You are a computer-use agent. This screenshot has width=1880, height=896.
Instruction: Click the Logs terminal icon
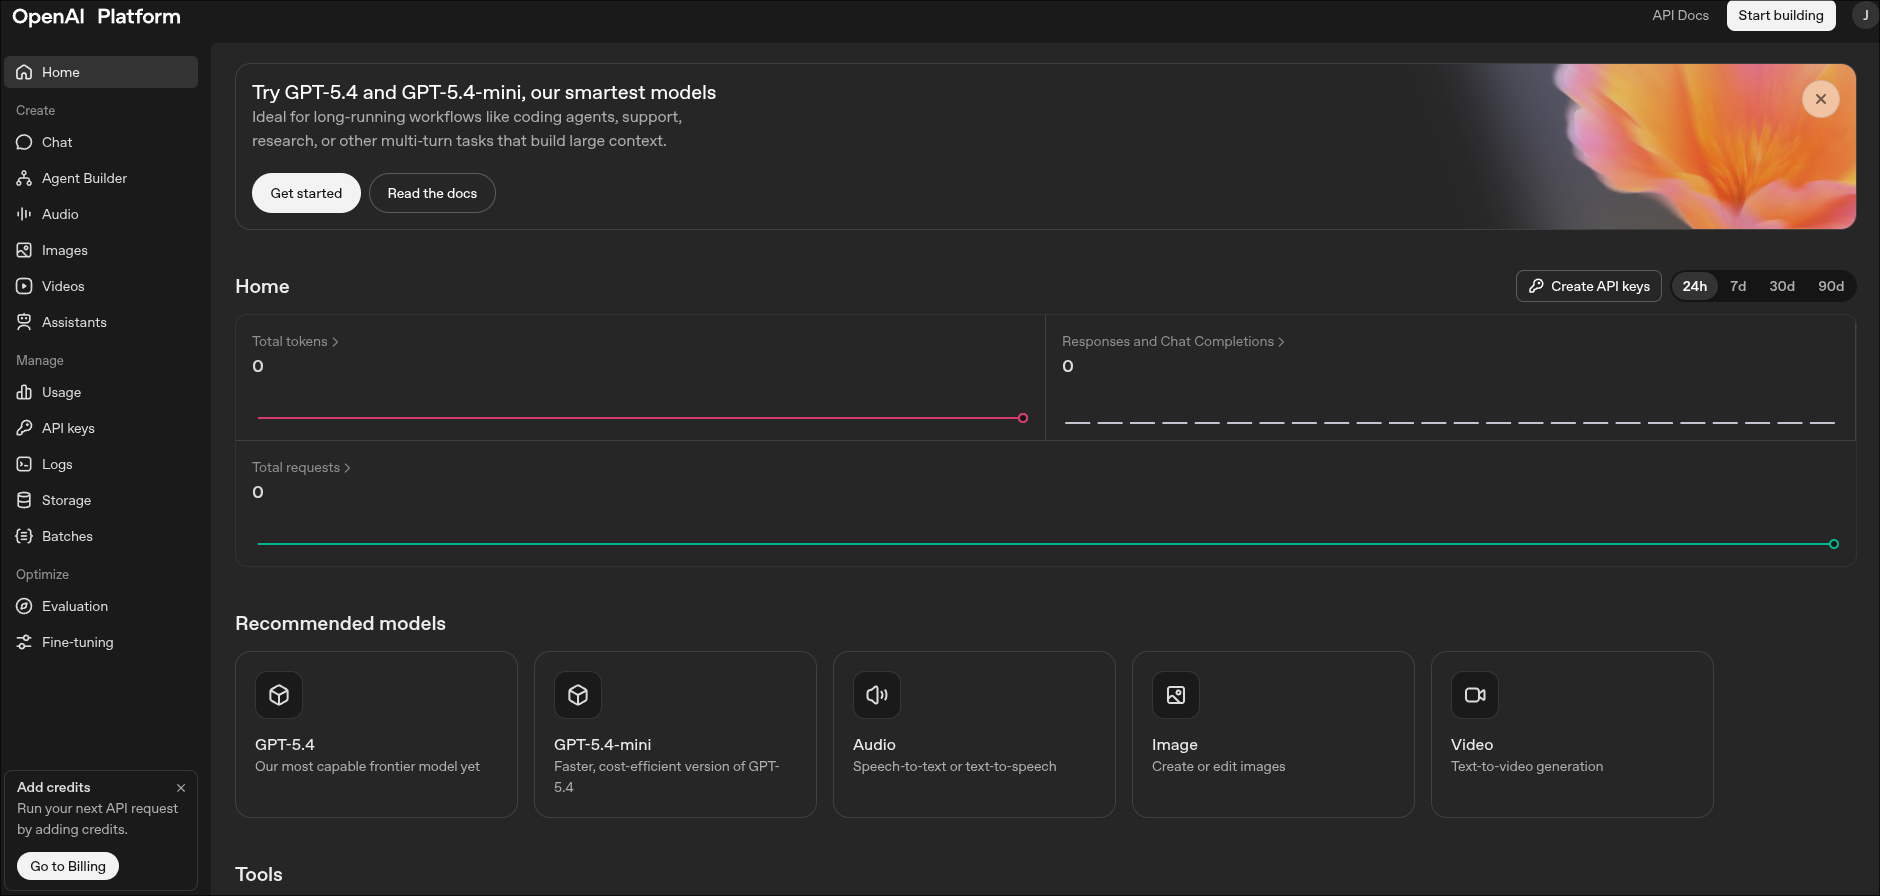[24, 464]
